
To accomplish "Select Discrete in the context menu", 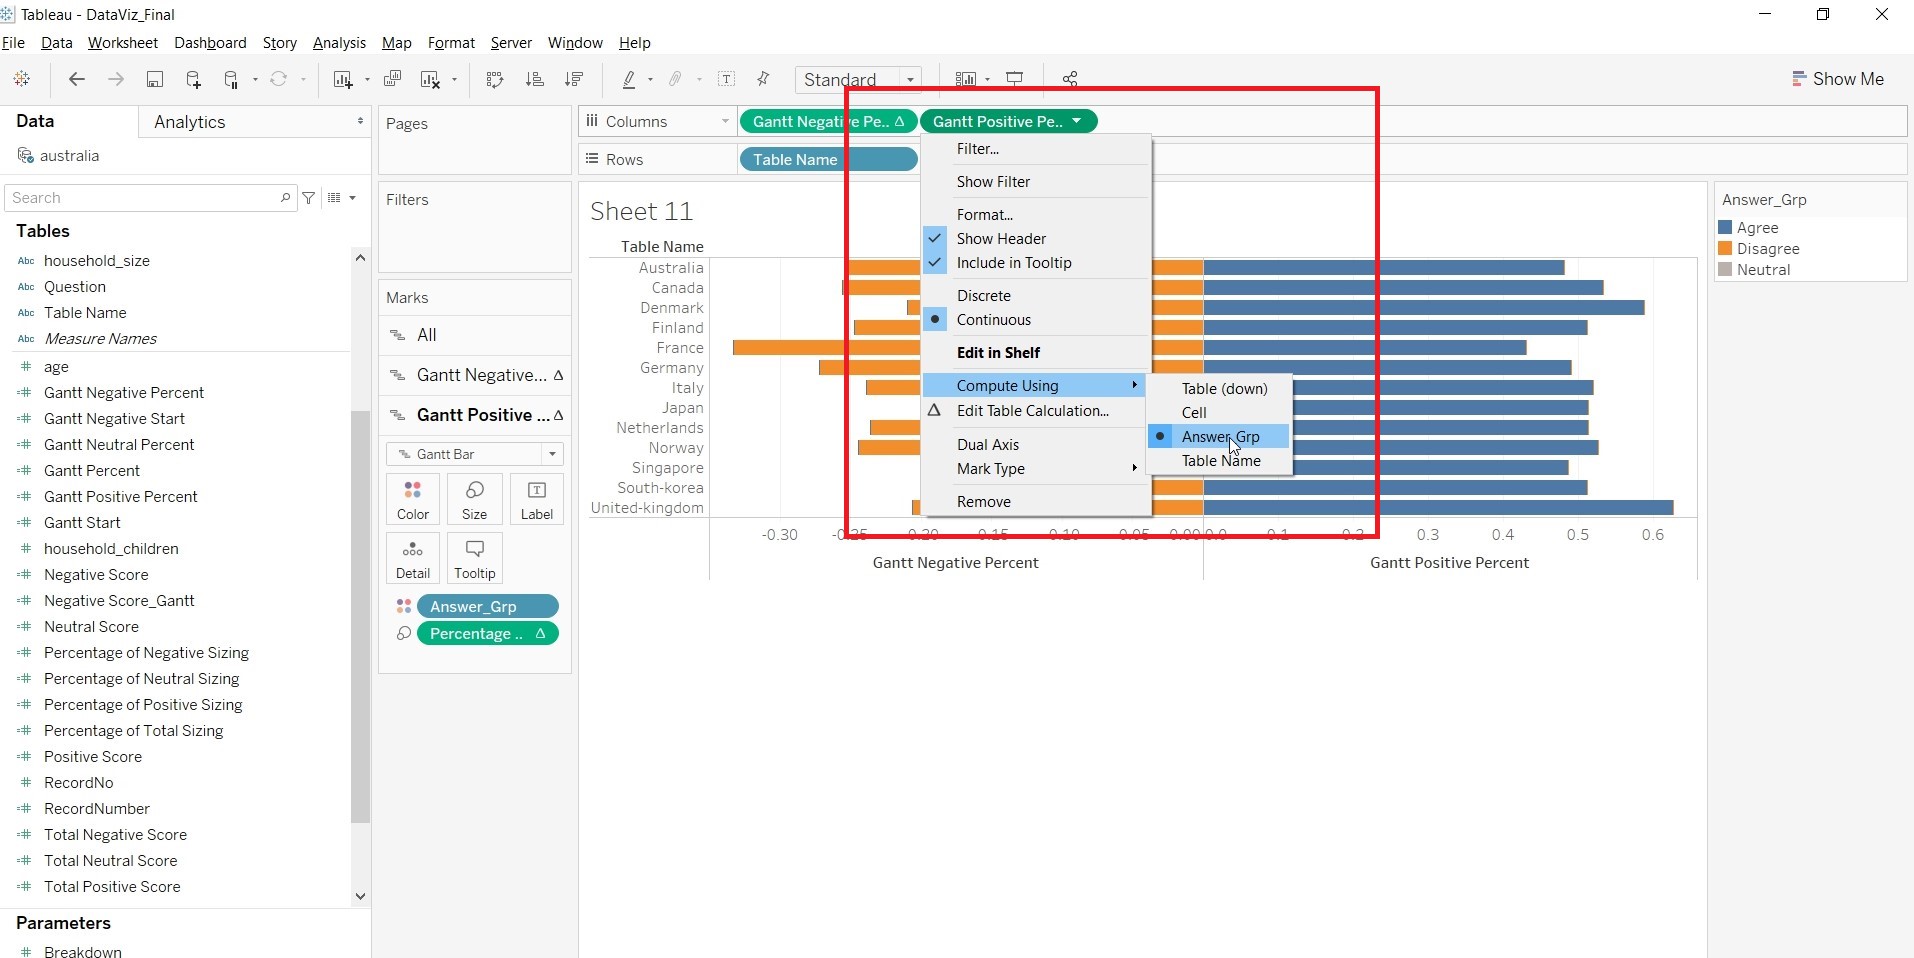I will pyautogui.click(x=983, y=296).
